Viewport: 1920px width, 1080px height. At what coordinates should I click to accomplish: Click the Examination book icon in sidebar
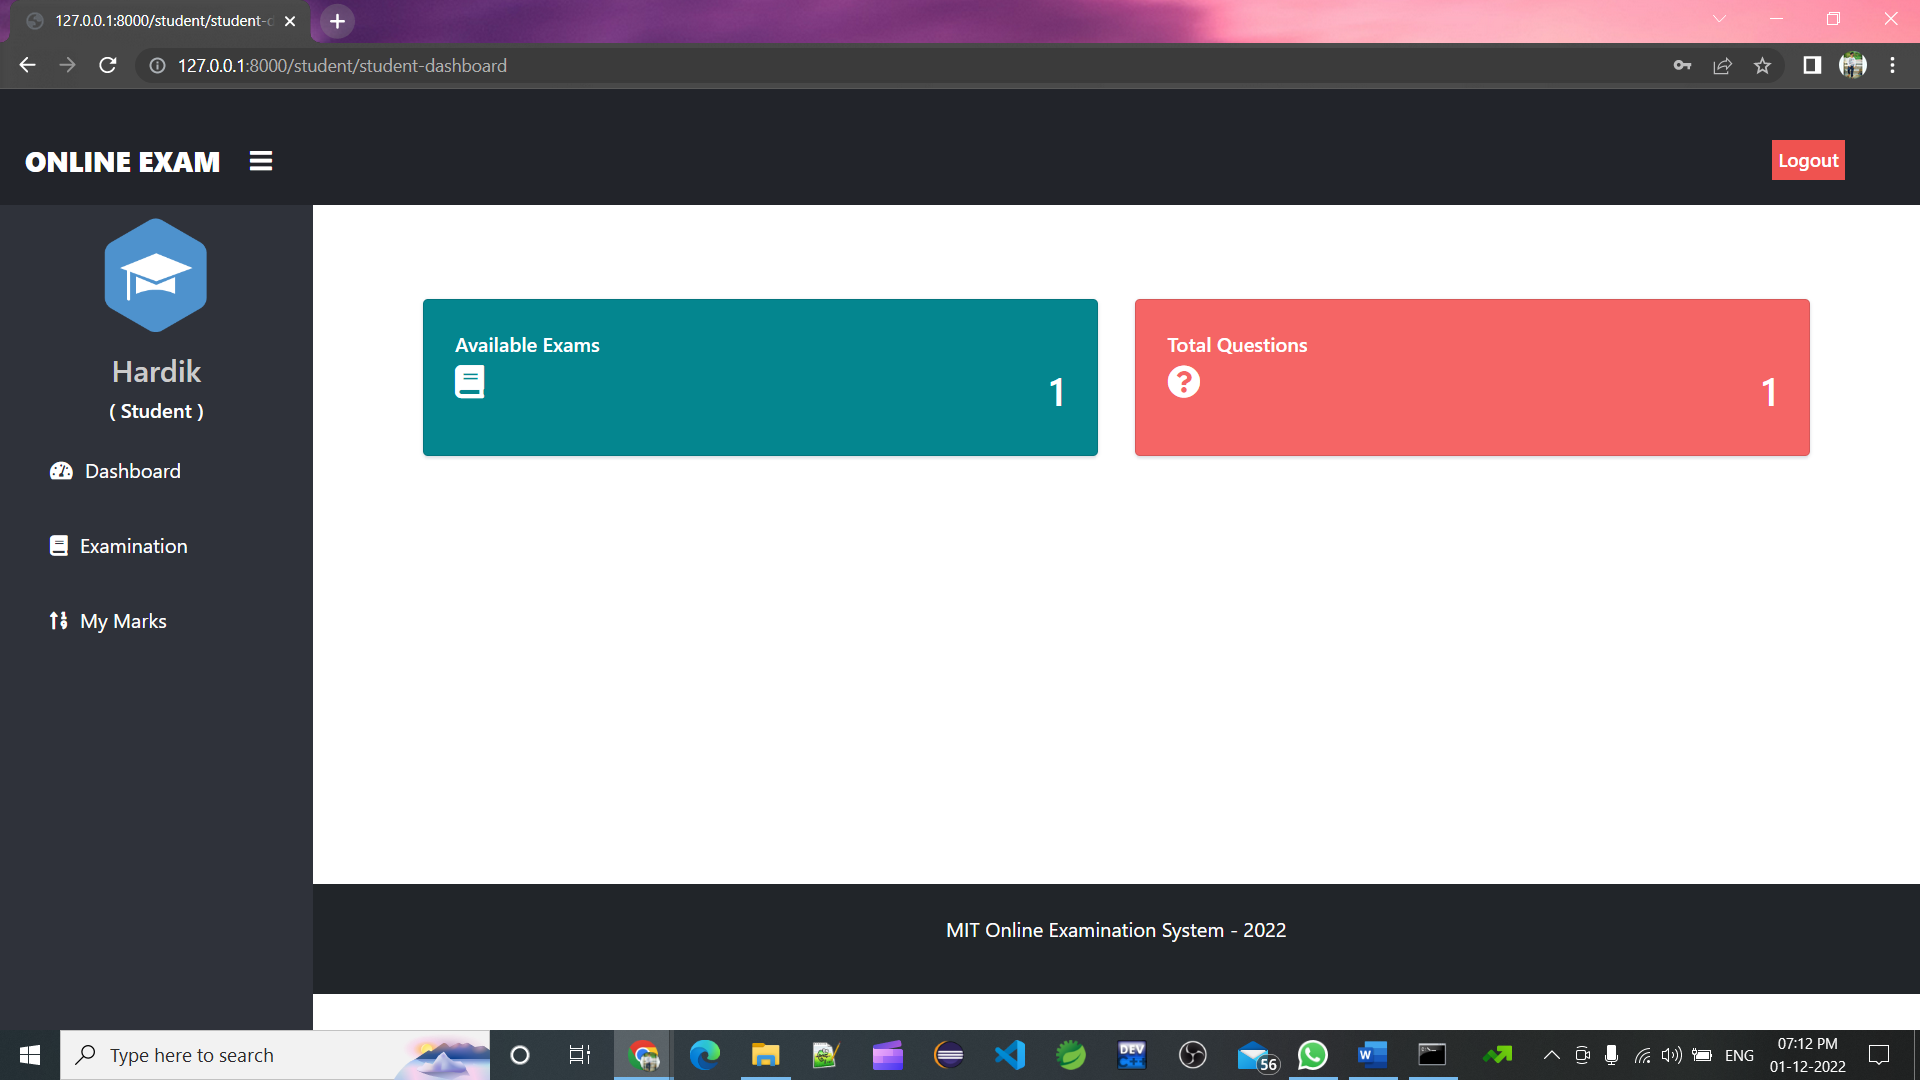(59, 546)
